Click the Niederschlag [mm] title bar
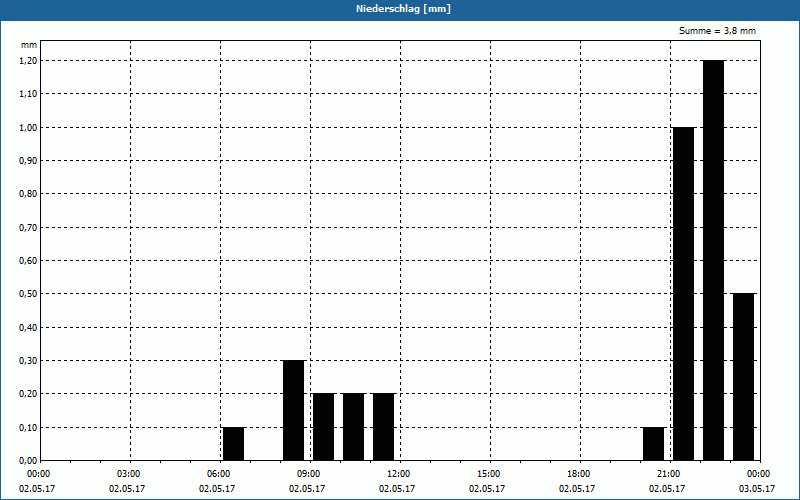 pos(400,9)
